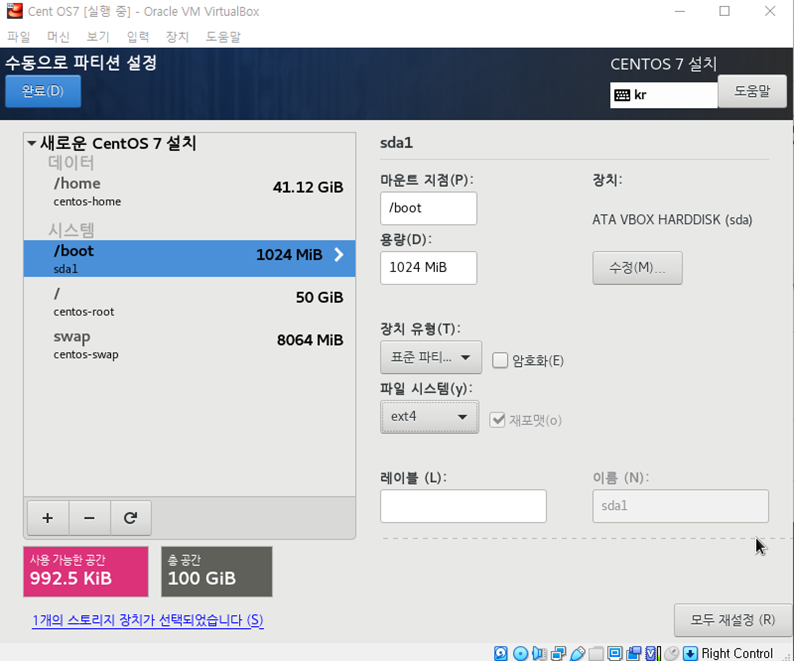Open the 1개의 스토리지 장치가 선택되었습니다 link
This screenshot has height=661, width=794.
pyautogui.click(x=148, y=620)
